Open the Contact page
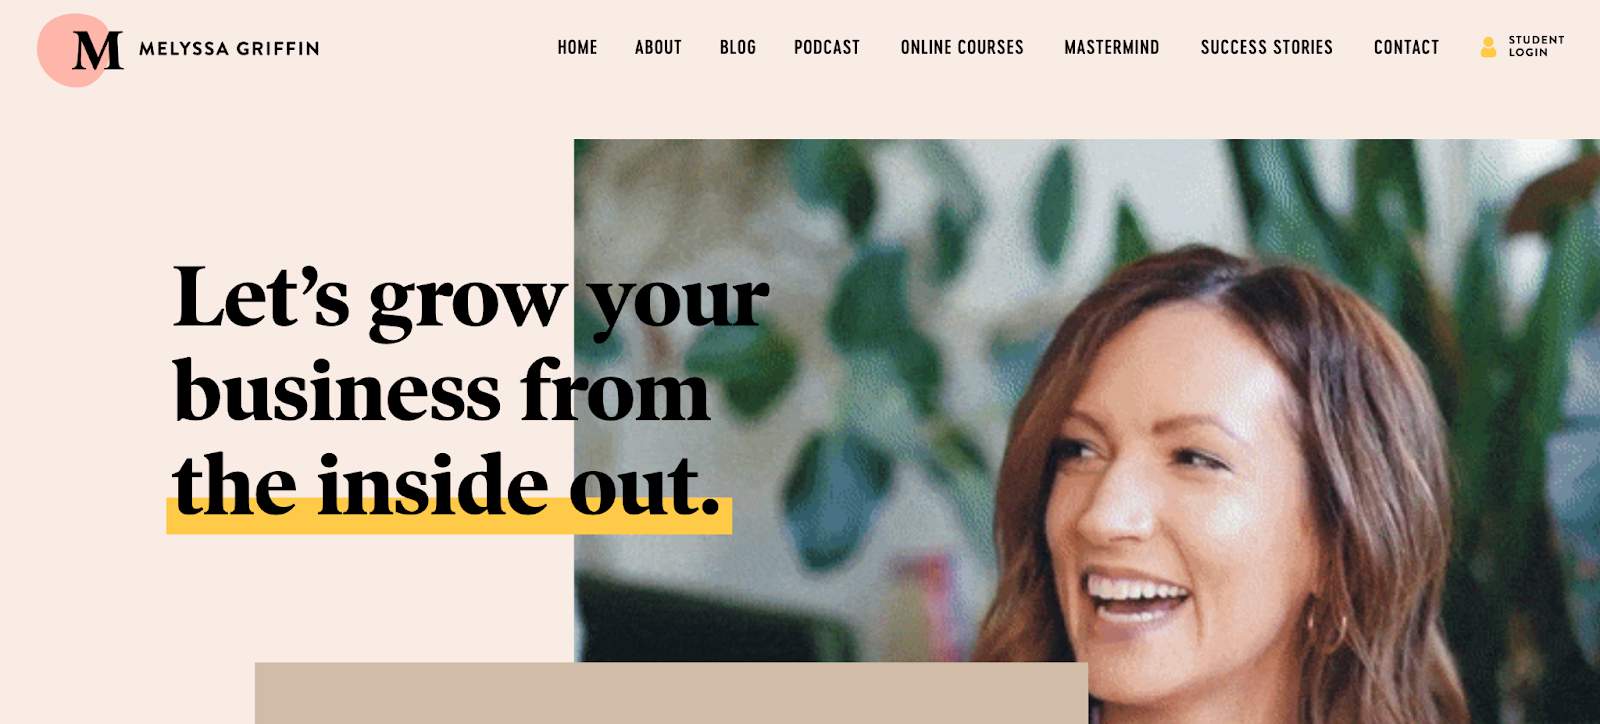Viewport: 1600px width, 724px height. (1406, 47)
